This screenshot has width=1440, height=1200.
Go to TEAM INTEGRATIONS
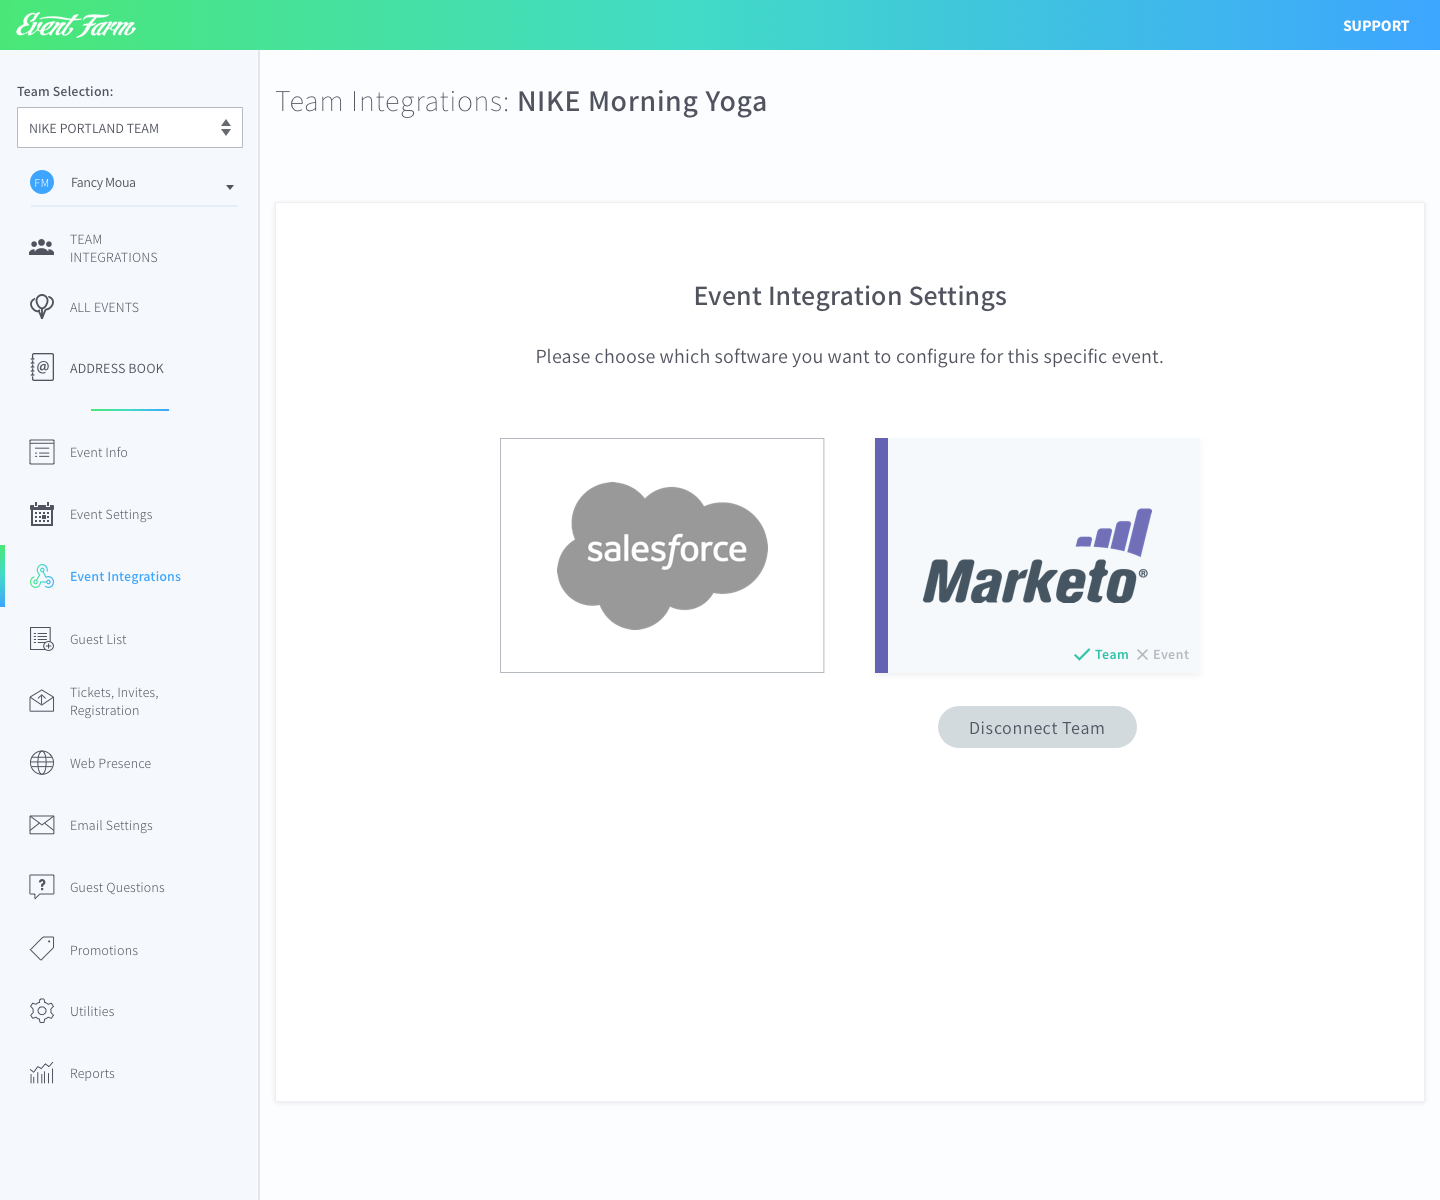pos(114,248)
